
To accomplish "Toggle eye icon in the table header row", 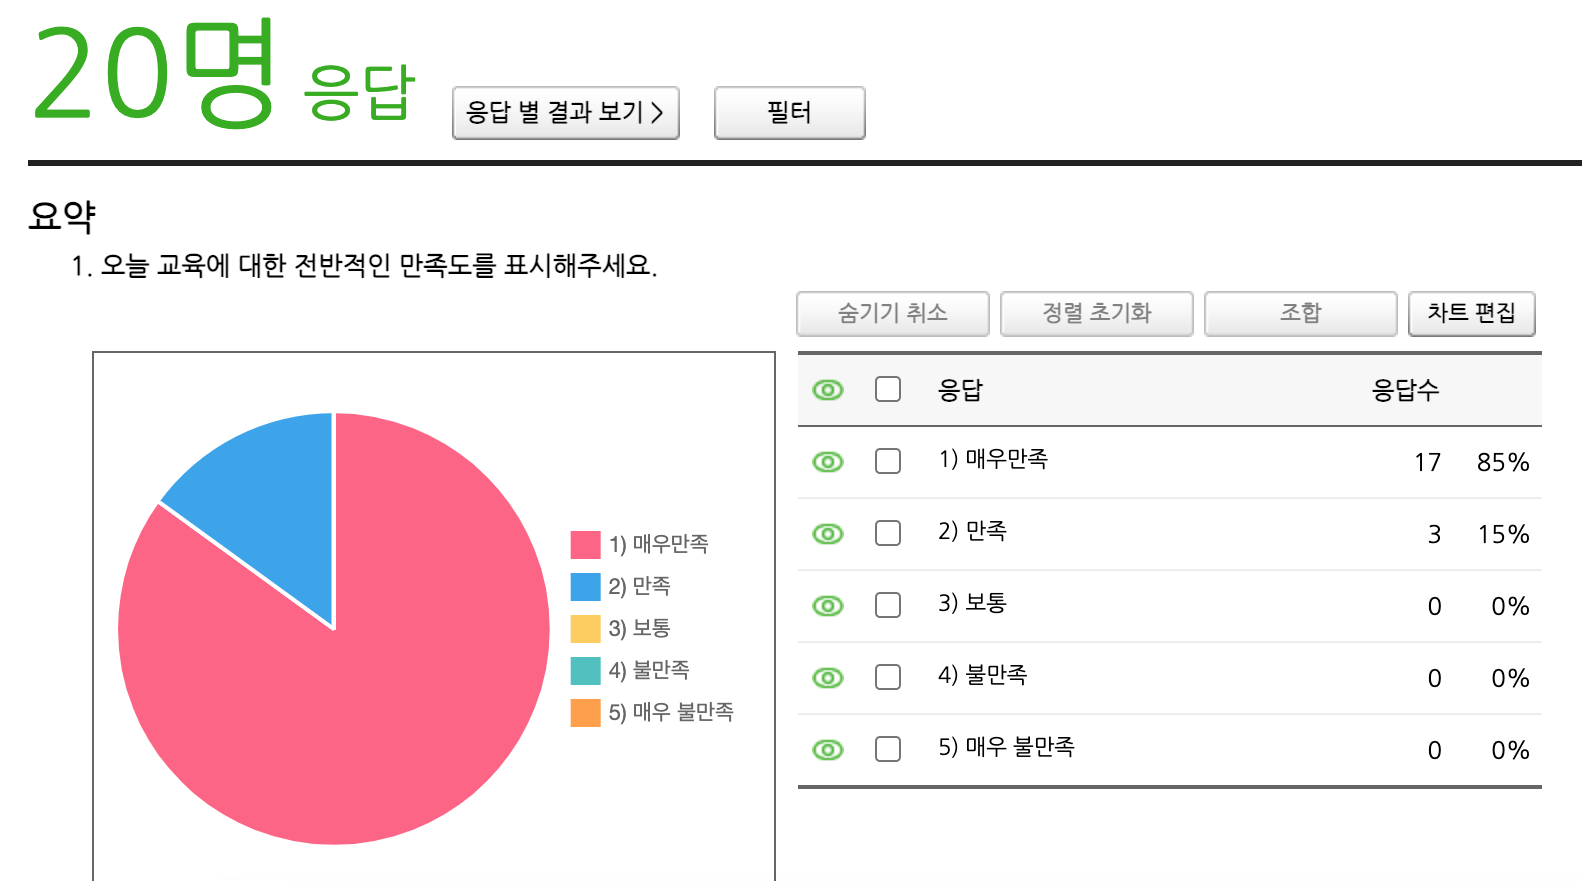I will (x=828, y=390).
